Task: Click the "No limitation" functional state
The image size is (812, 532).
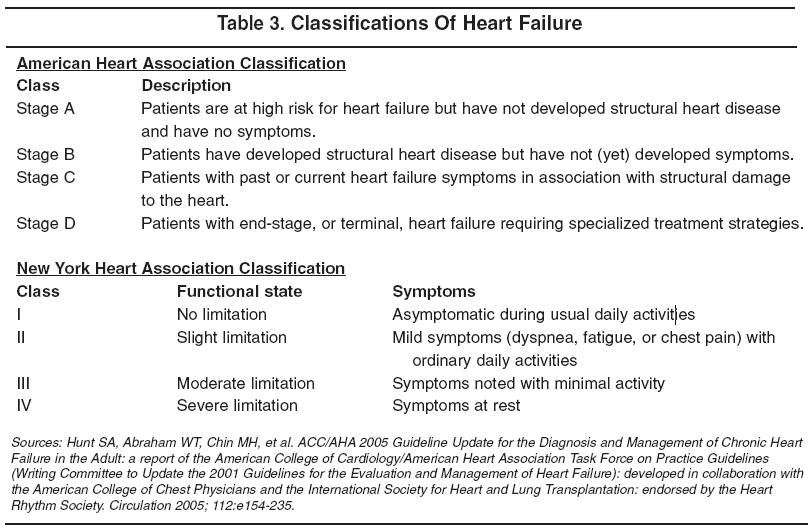Action: coord(222,315)
